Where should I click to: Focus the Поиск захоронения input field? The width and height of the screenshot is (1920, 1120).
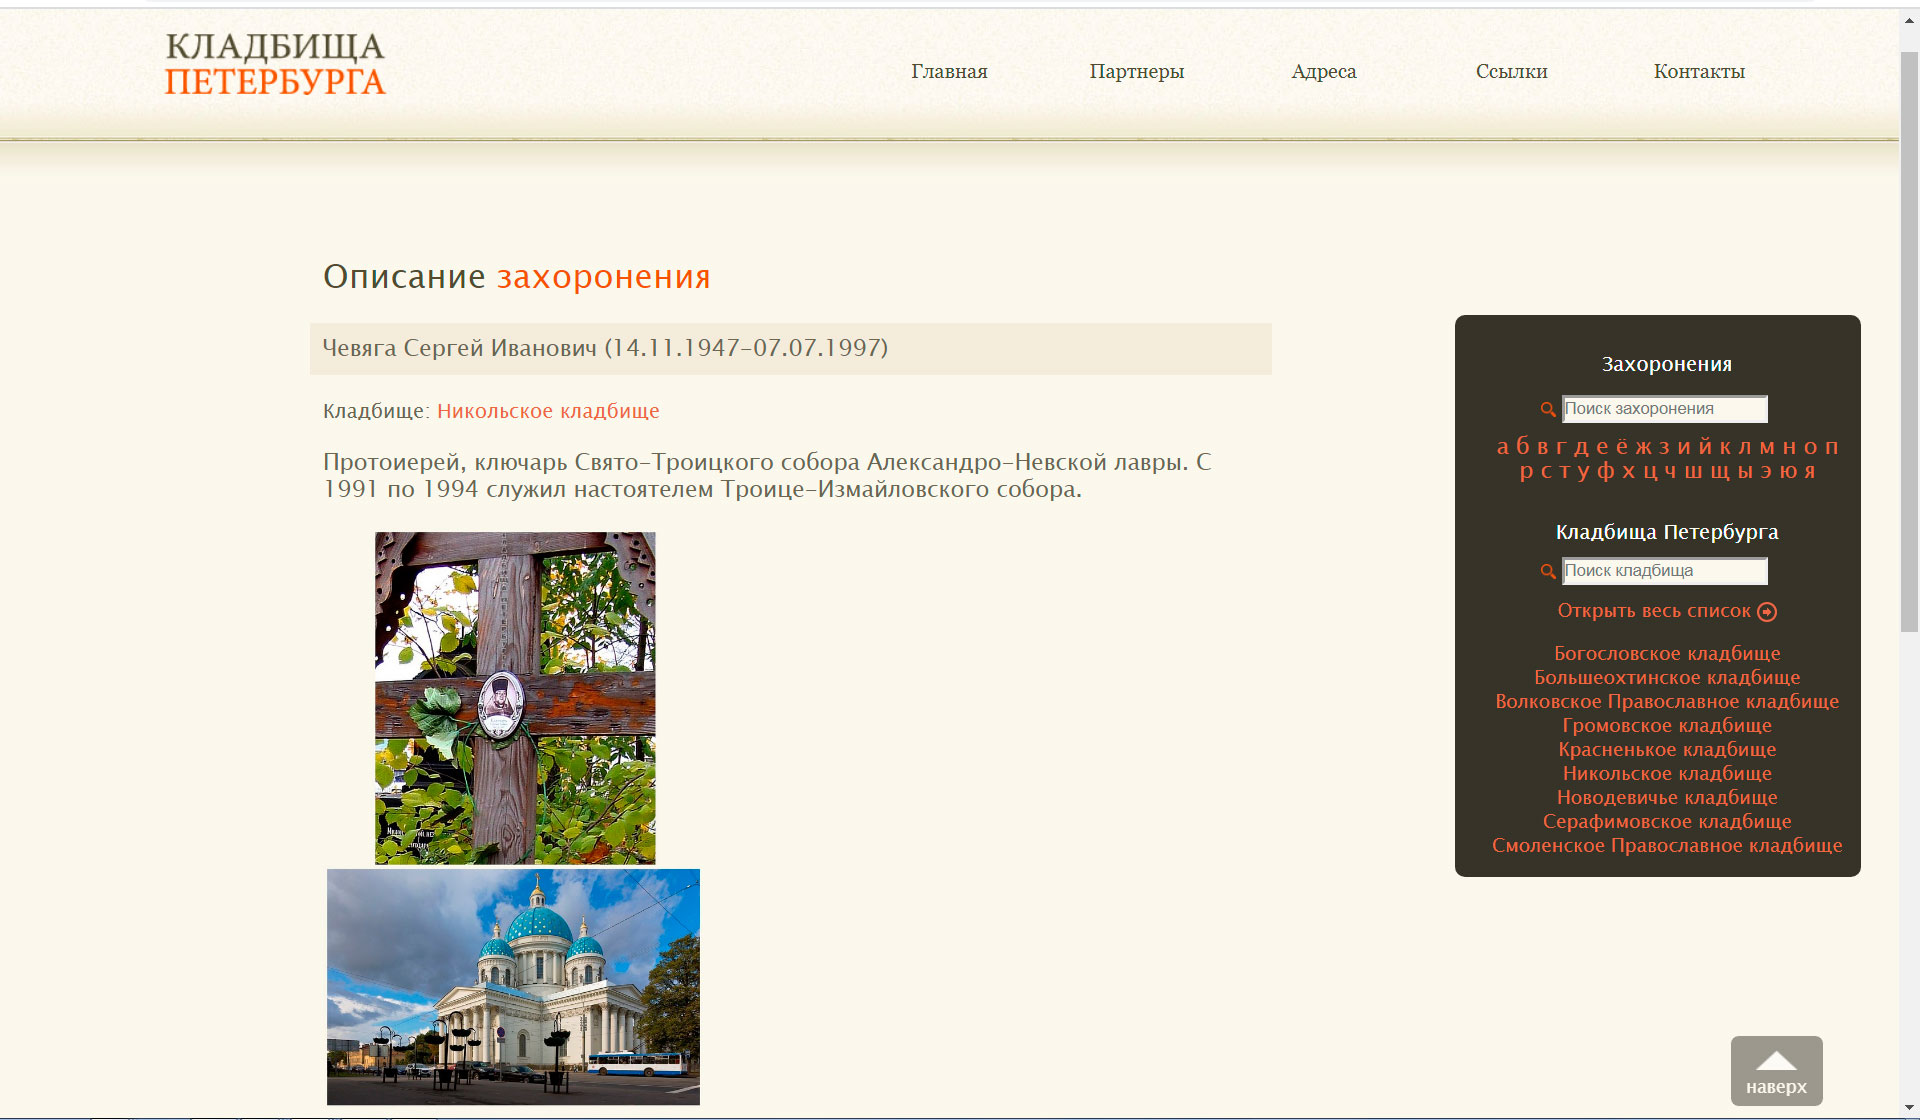coord(1665,409)
